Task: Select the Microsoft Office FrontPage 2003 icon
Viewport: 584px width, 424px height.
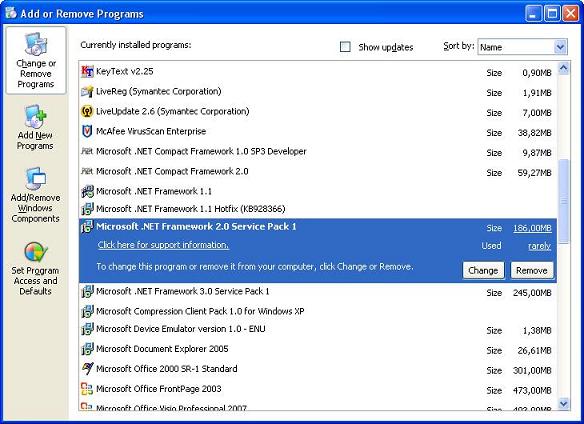Action: click(87, 389)
